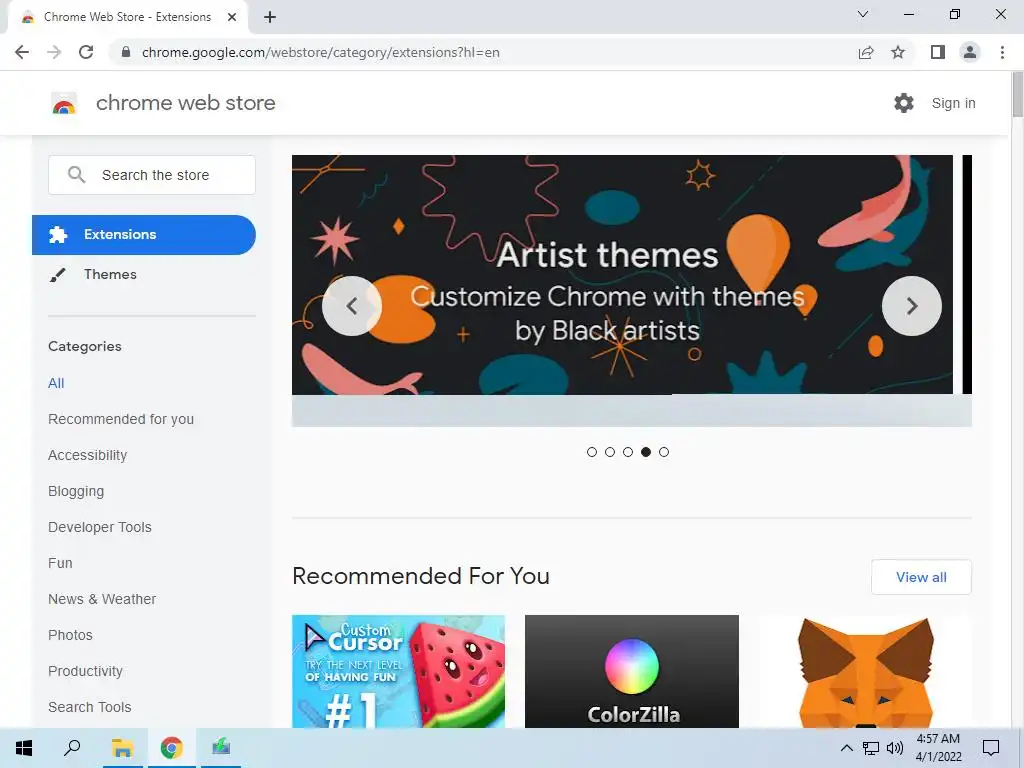The height and width of the screenshot is (768, 1024).
Task: Open Windows Start menu
Action: tap(24, 748)
